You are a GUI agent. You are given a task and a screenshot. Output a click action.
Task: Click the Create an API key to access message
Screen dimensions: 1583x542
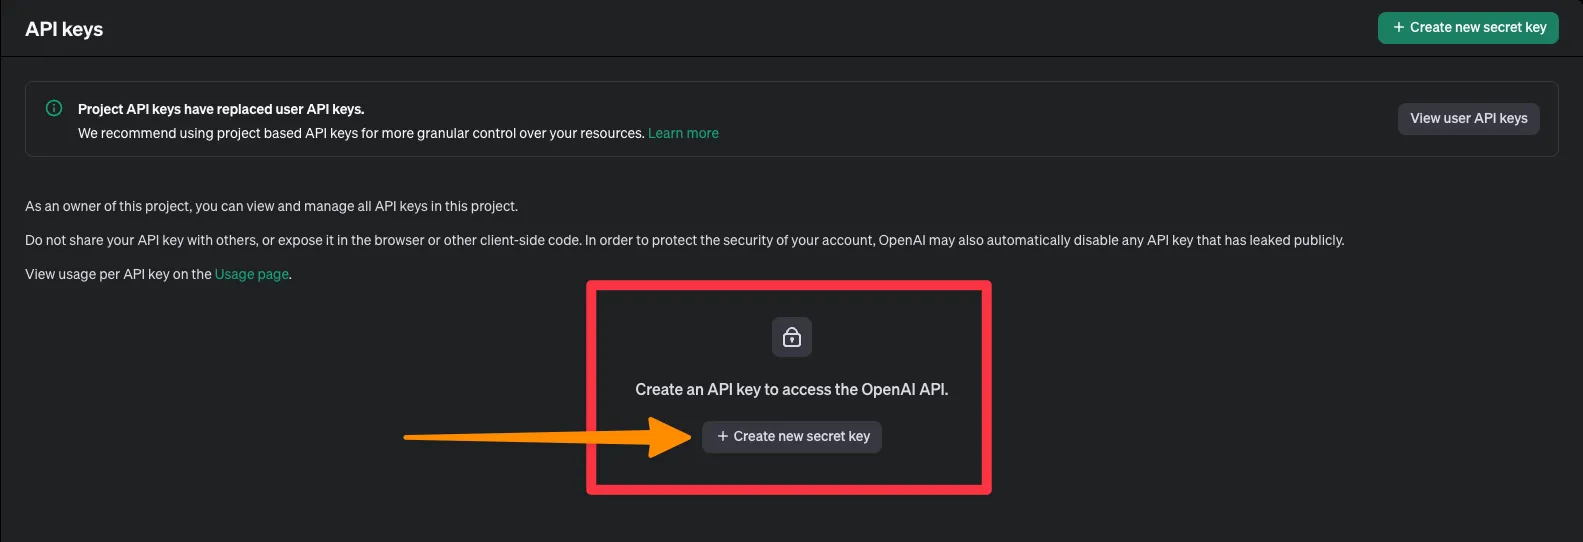tap(792, 389)
